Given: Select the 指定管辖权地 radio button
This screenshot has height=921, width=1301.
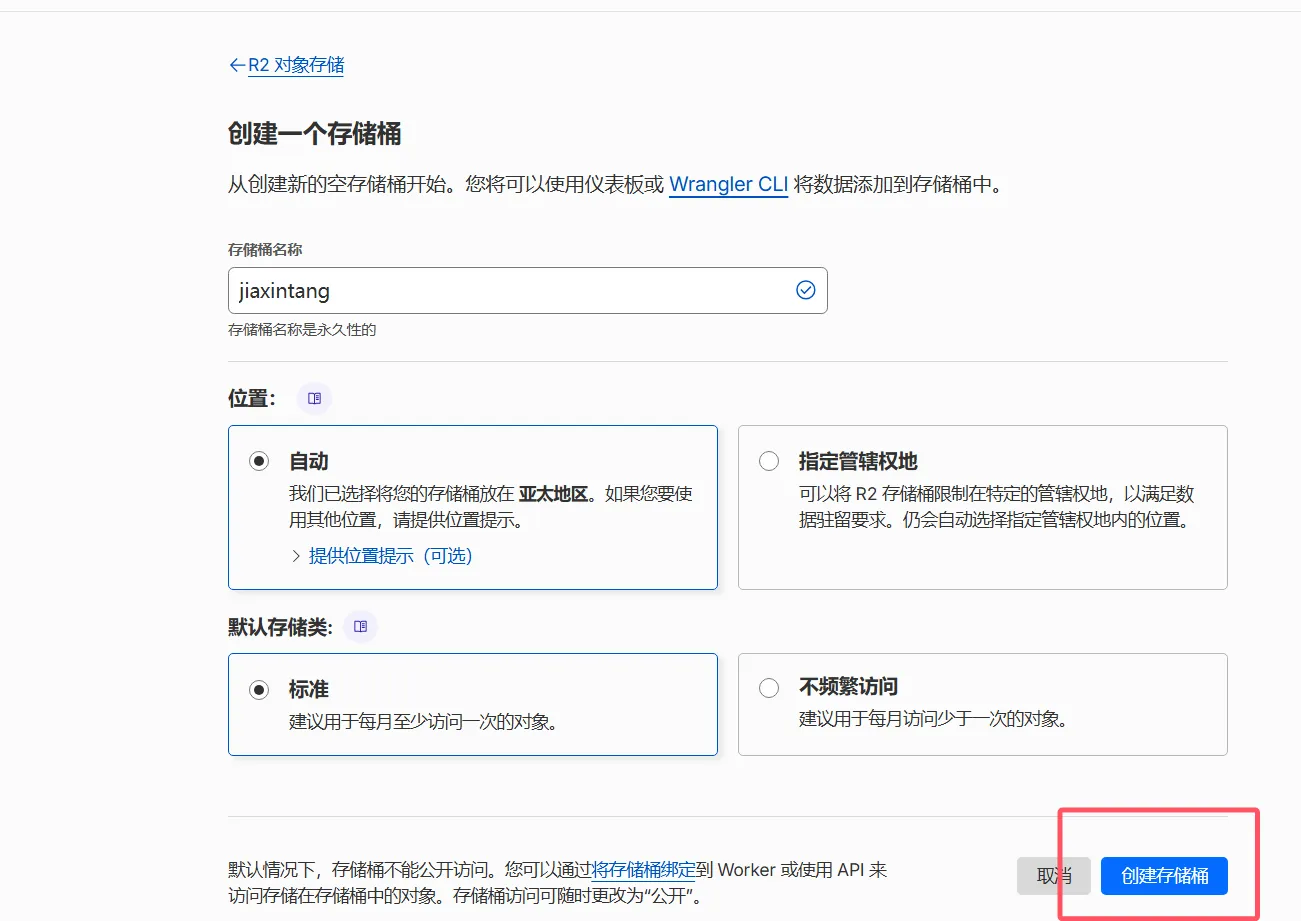Looking at the screenshot, I should point(769,461).
